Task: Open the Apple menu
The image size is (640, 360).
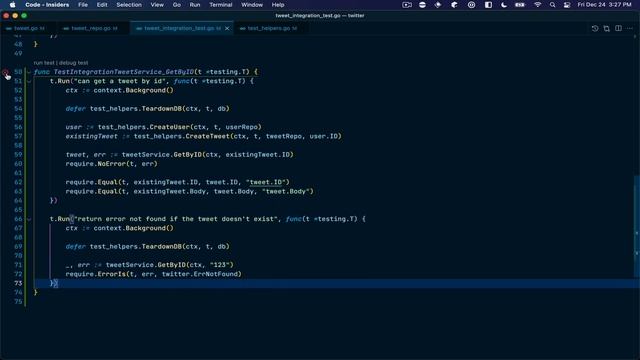Action: (12, 5)
